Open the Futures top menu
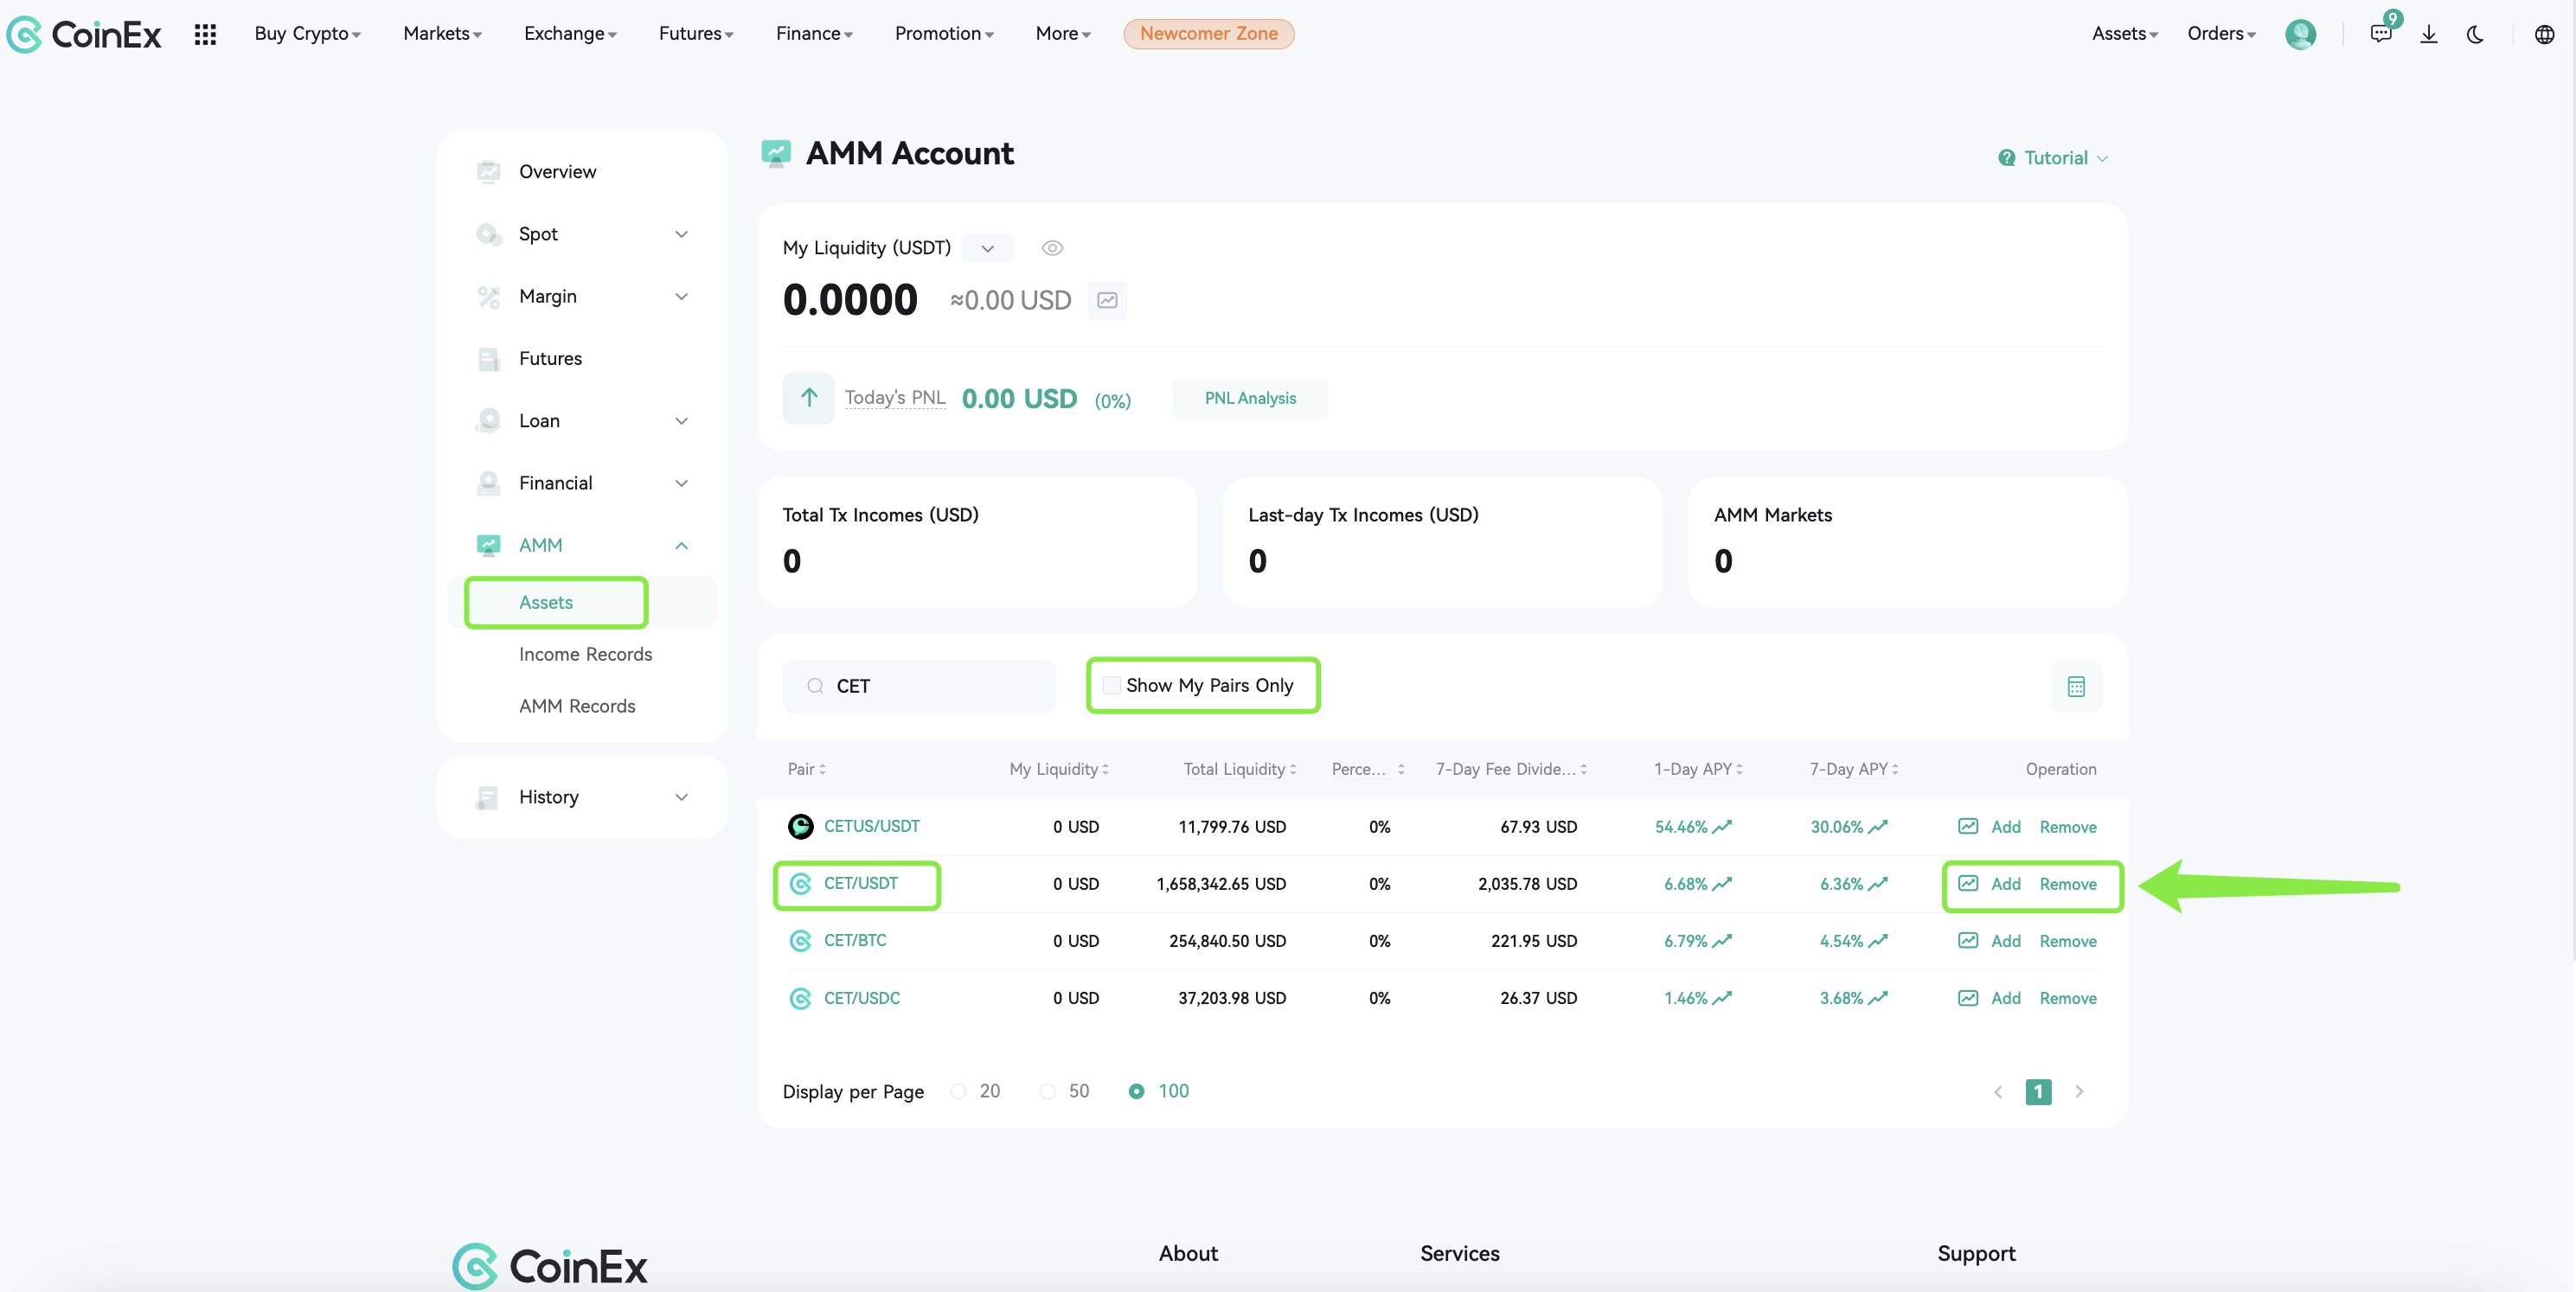The height and width of the screenshot is (1292, 2576). point(696,34)
